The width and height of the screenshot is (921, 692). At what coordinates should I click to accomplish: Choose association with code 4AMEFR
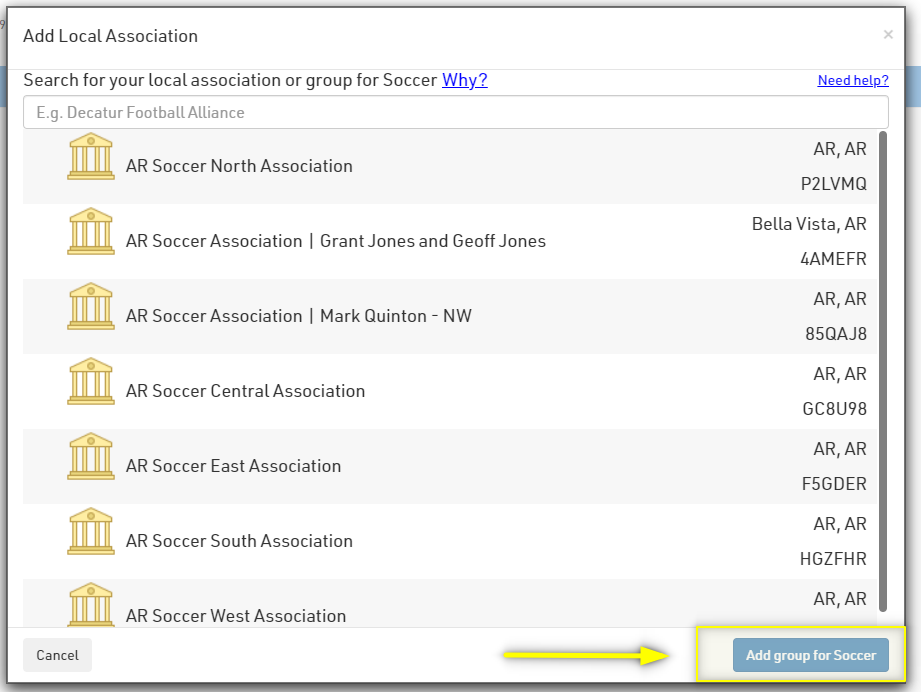(833, 259)
